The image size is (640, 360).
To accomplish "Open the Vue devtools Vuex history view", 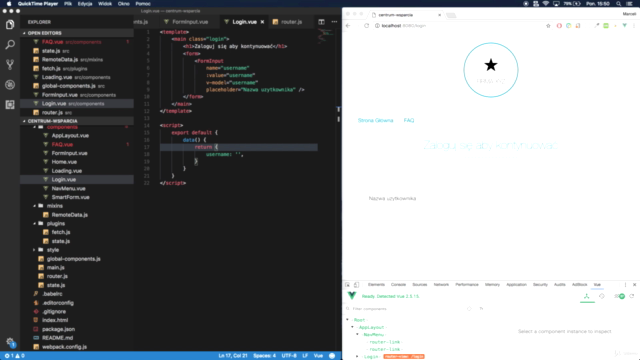I will [602, 296].
